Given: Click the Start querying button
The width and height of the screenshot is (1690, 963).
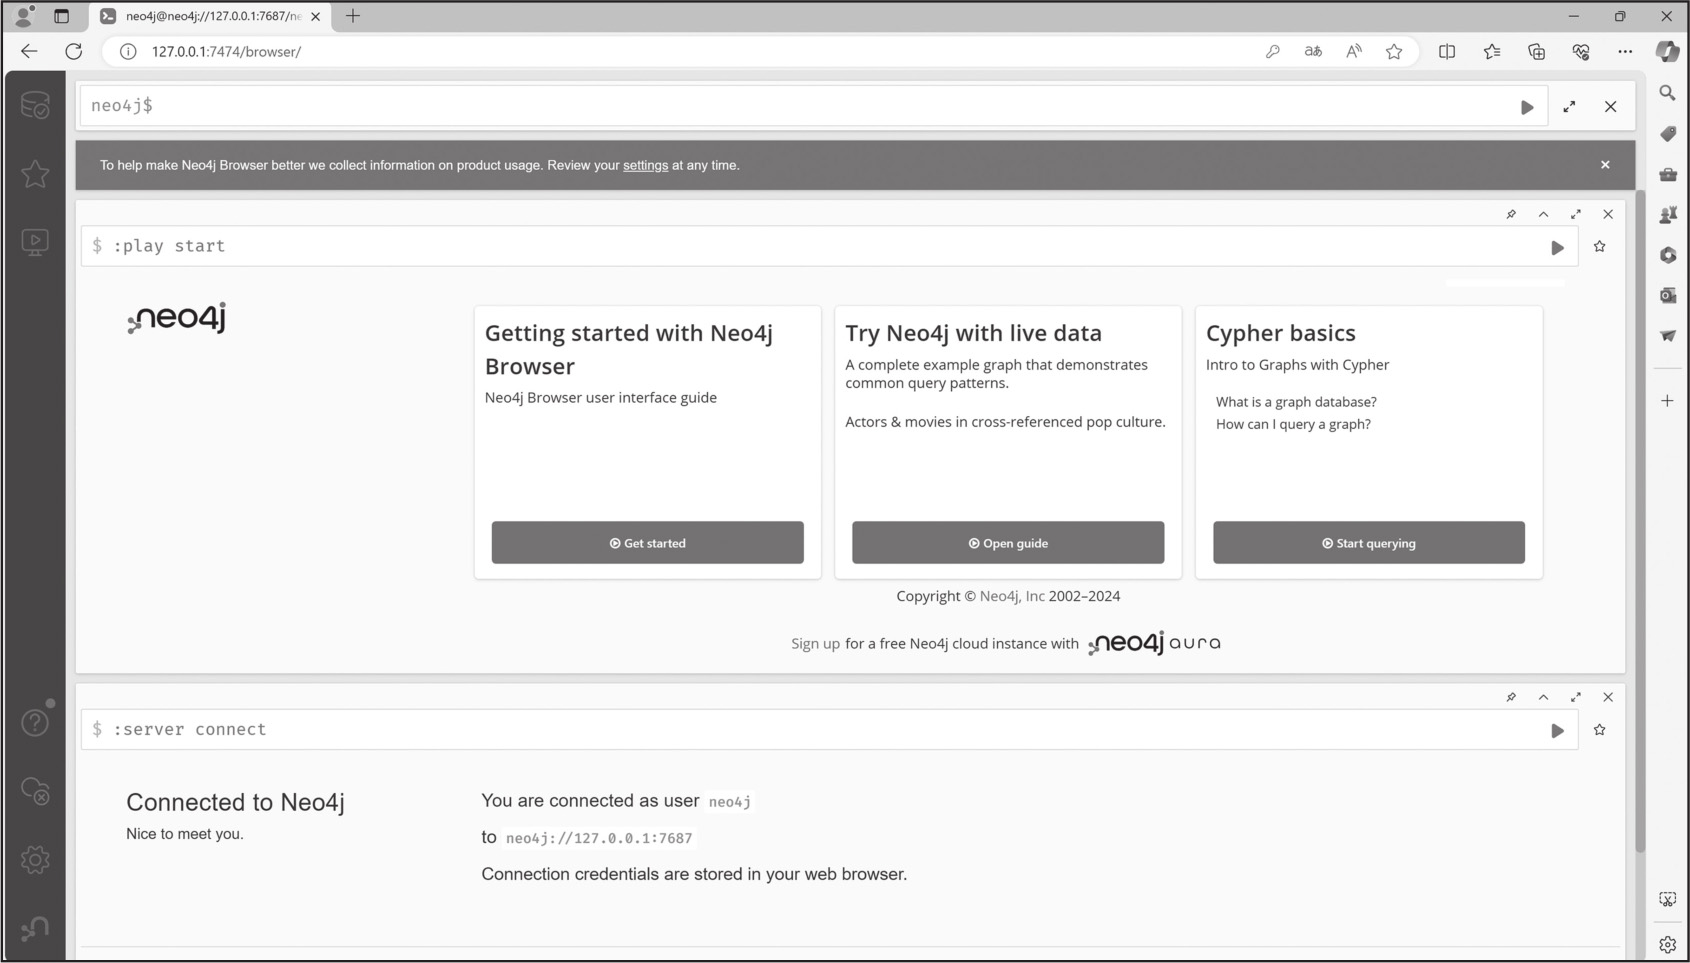Looking at the screenshot, I should 1369,543.
